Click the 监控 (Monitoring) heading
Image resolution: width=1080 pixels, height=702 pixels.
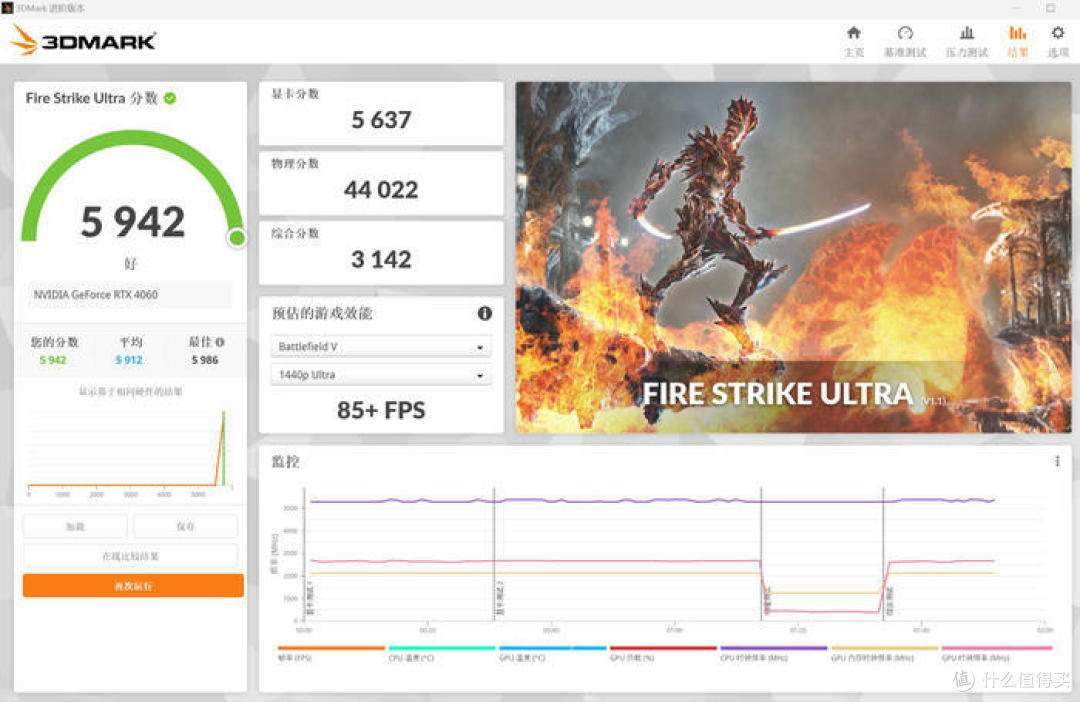point(285,462)
